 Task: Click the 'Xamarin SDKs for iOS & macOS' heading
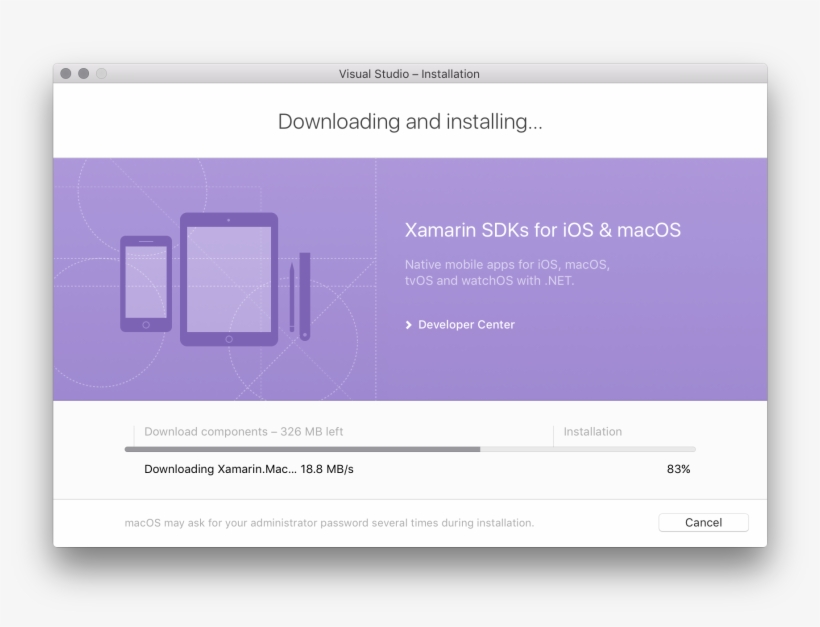click(542, 230)
